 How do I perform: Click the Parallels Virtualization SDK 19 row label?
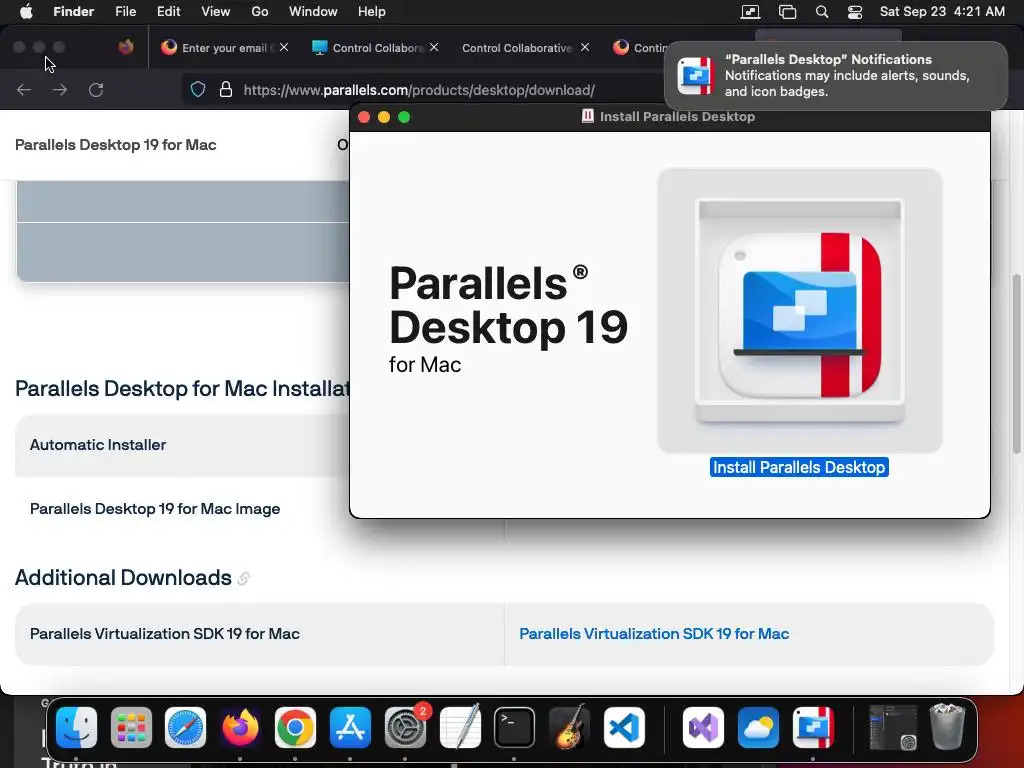coord(165,633)
